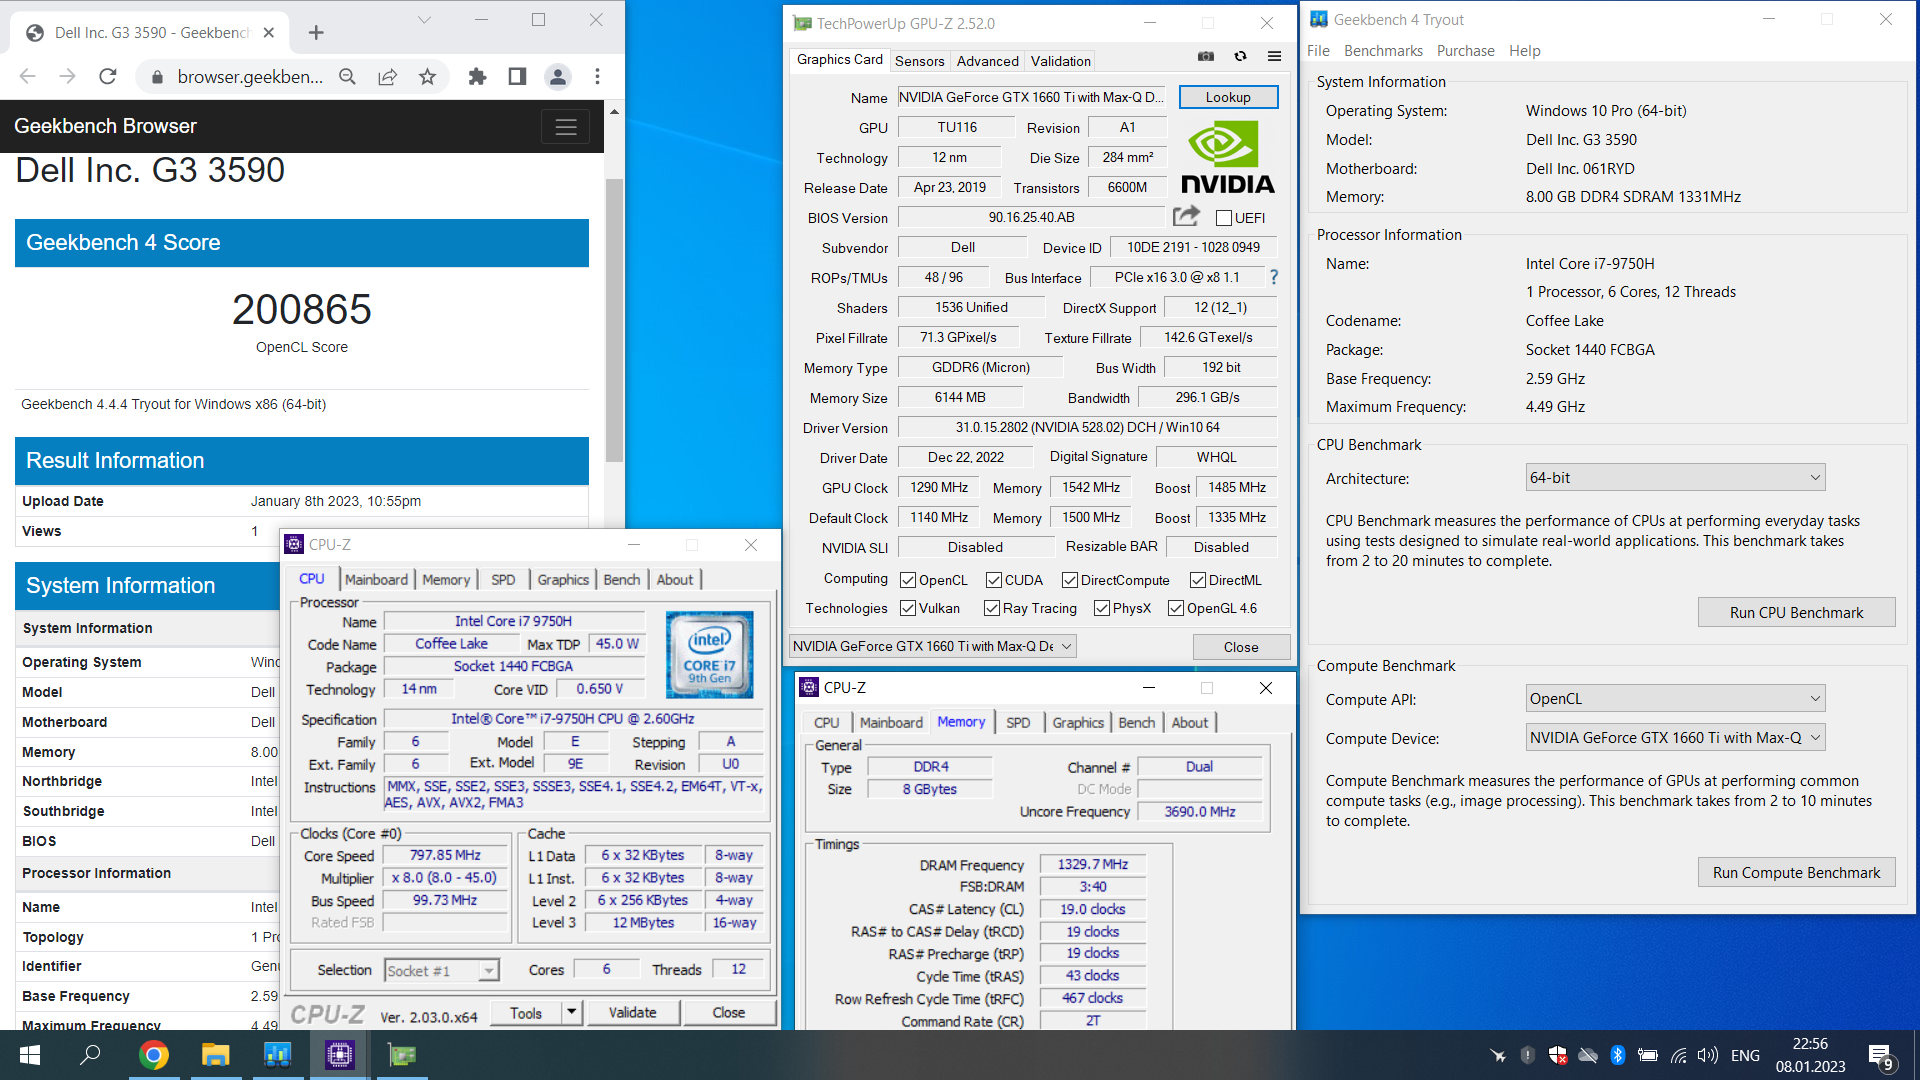The width and height of the screenshot is (1920, 1080).
Task: Open Chrome extensions puzzle icon
Action: (477, 77)
